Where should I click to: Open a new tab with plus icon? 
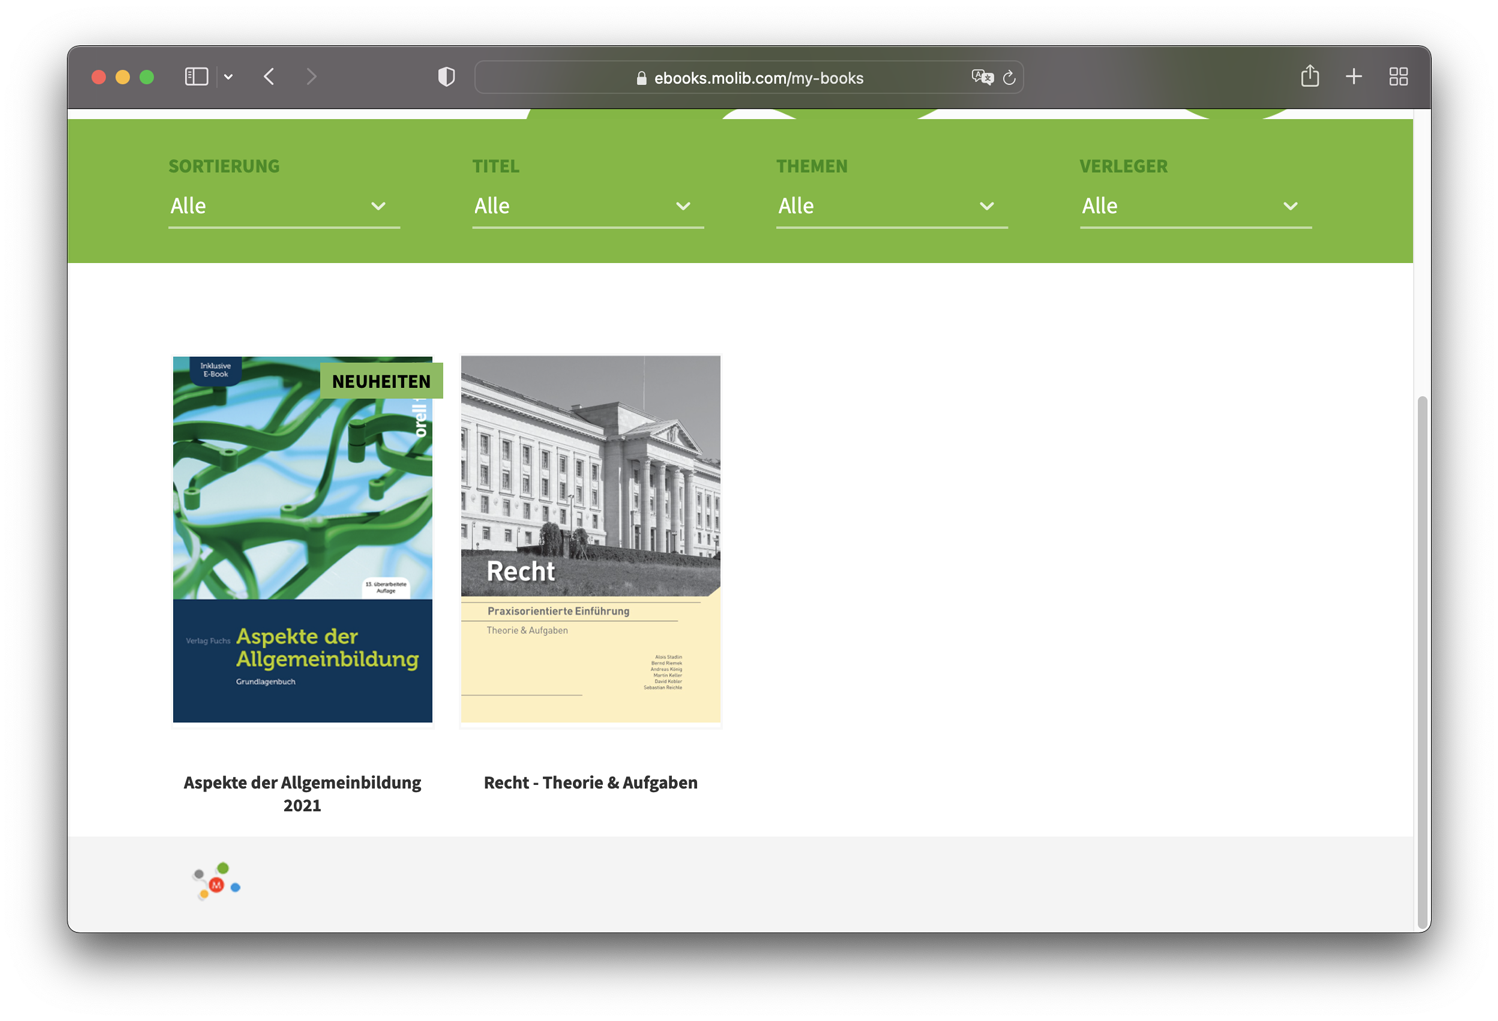[x=1353, y=77]
